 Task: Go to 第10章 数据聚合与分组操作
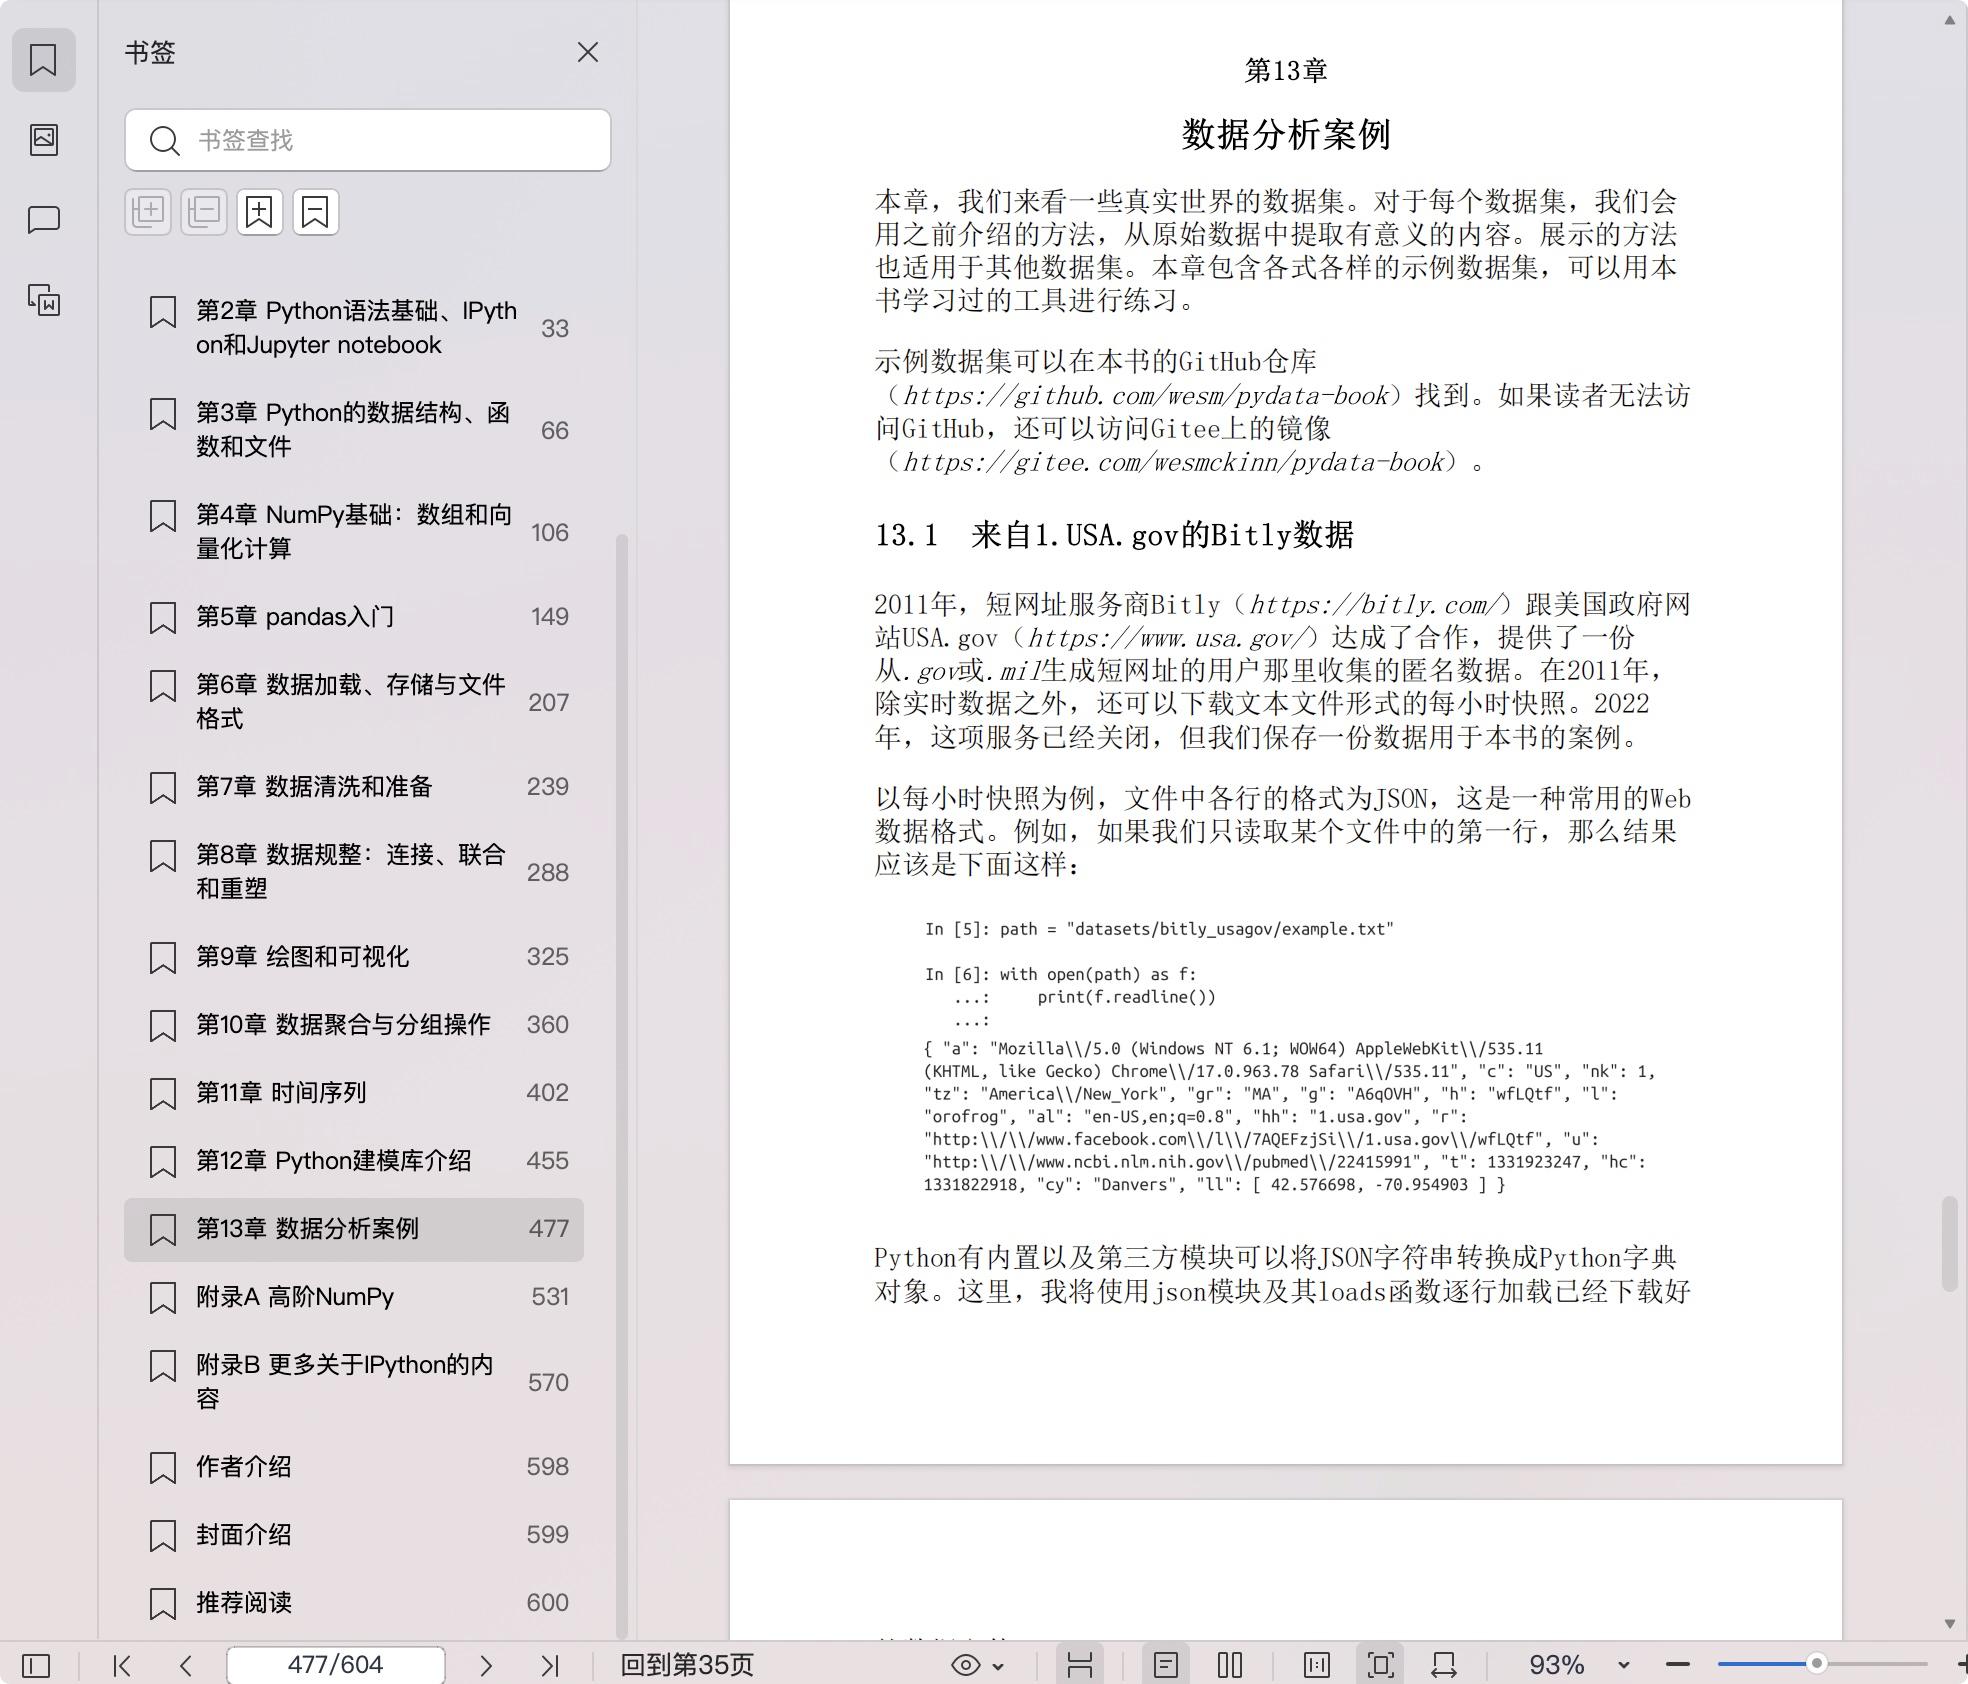coord(354,1025)
